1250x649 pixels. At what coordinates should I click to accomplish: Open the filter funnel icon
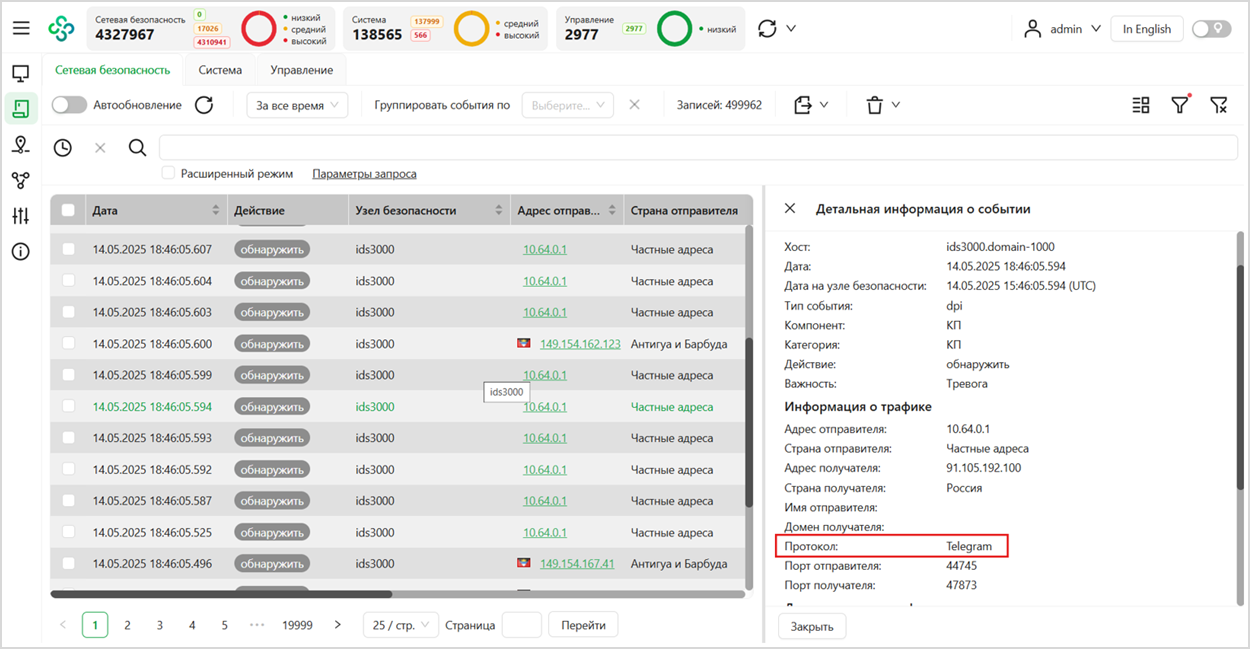(1180, 105)
